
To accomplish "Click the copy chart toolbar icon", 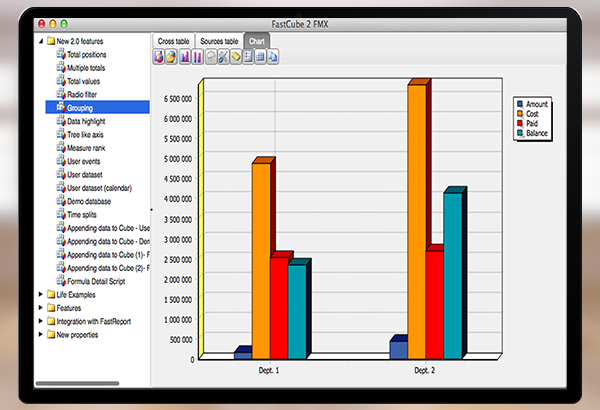I will click(273, 57).
